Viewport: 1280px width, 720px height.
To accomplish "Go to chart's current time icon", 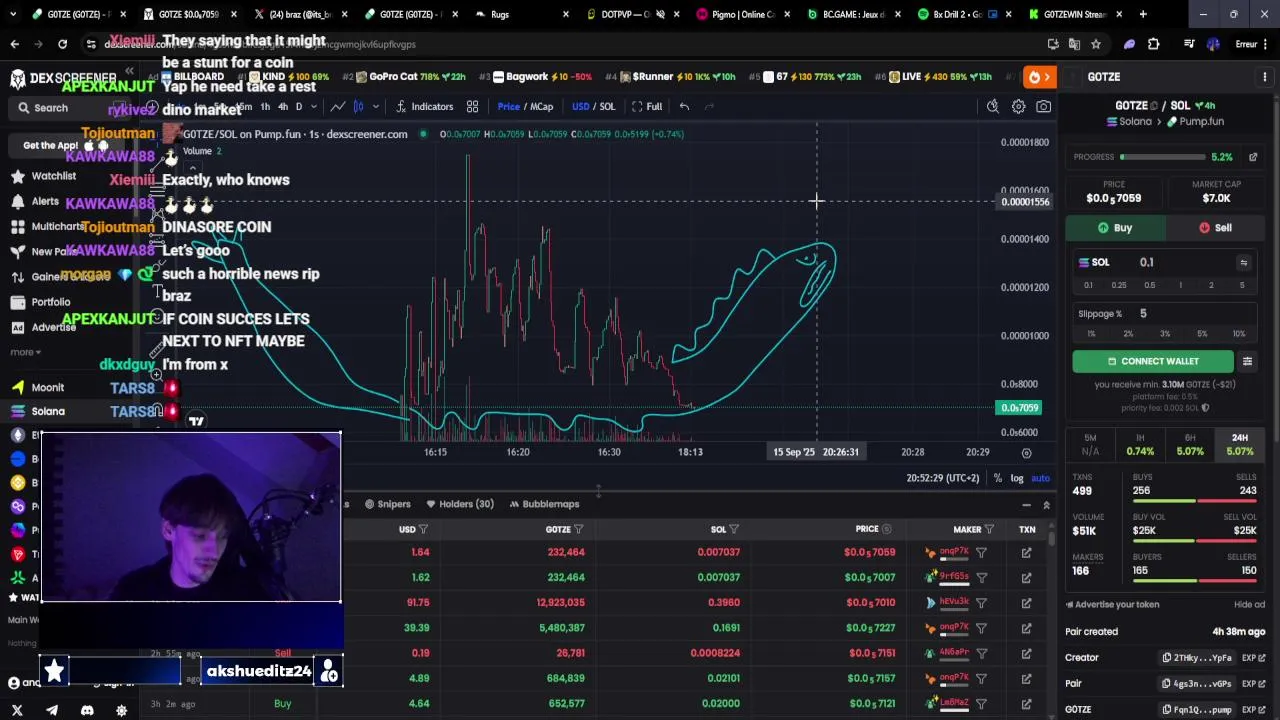I will [1026, 453].
